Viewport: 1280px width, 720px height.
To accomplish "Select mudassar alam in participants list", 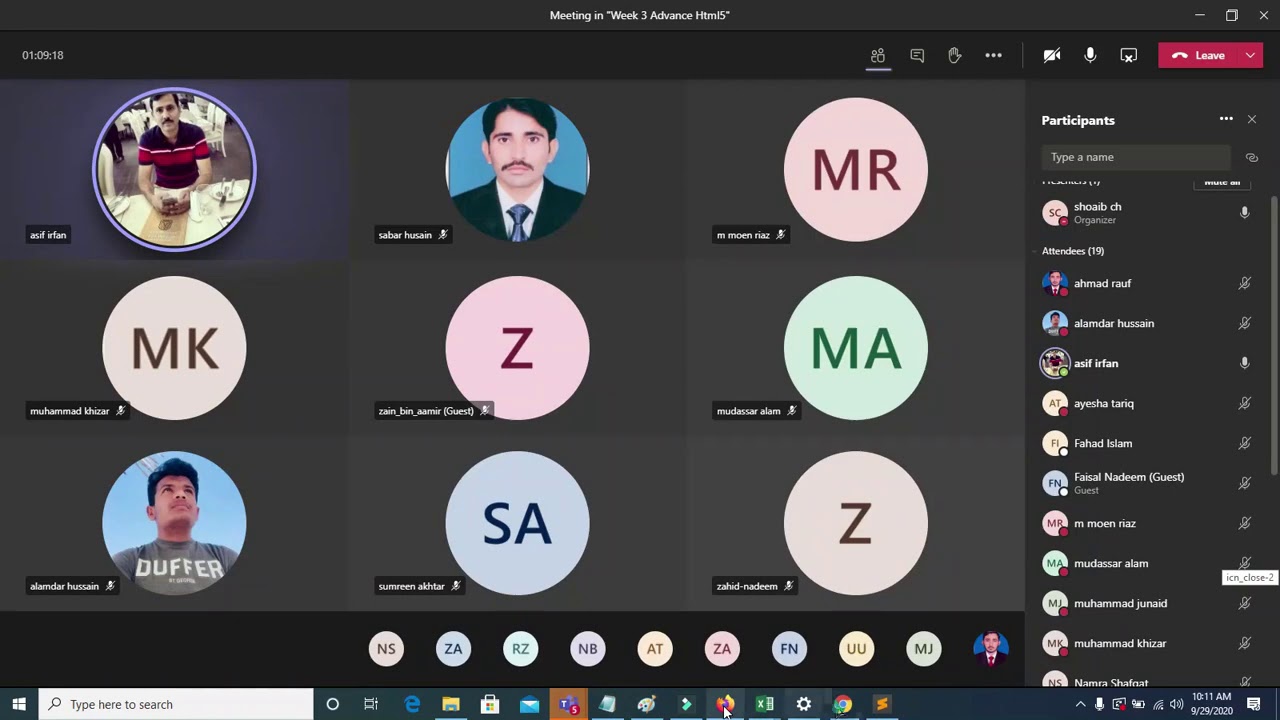I will (x=1148, y=563).
